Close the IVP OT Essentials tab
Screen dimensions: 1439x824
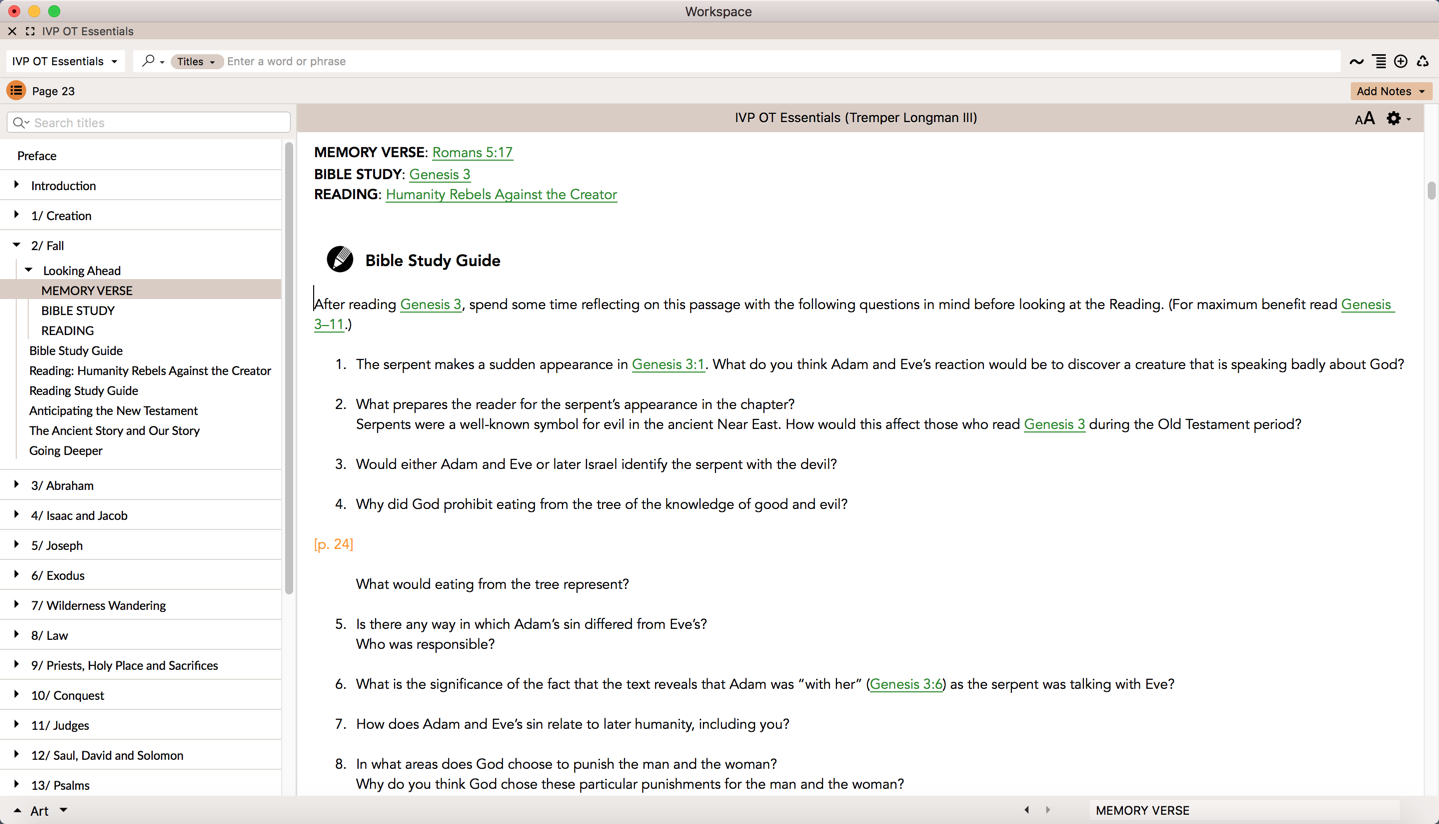12,31
